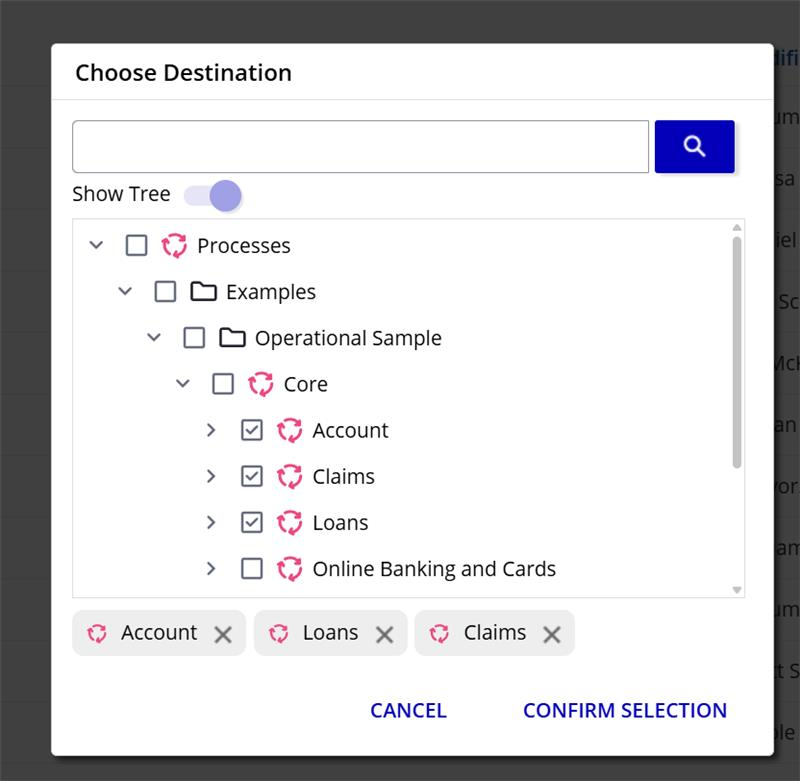Check the Online Banking and Cards checkbox
Viewport: 800px width, 781px height.
tap(252, 569)
